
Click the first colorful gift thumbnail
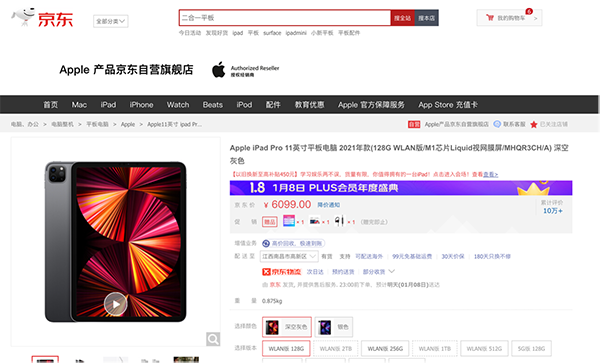coord(289,221)
